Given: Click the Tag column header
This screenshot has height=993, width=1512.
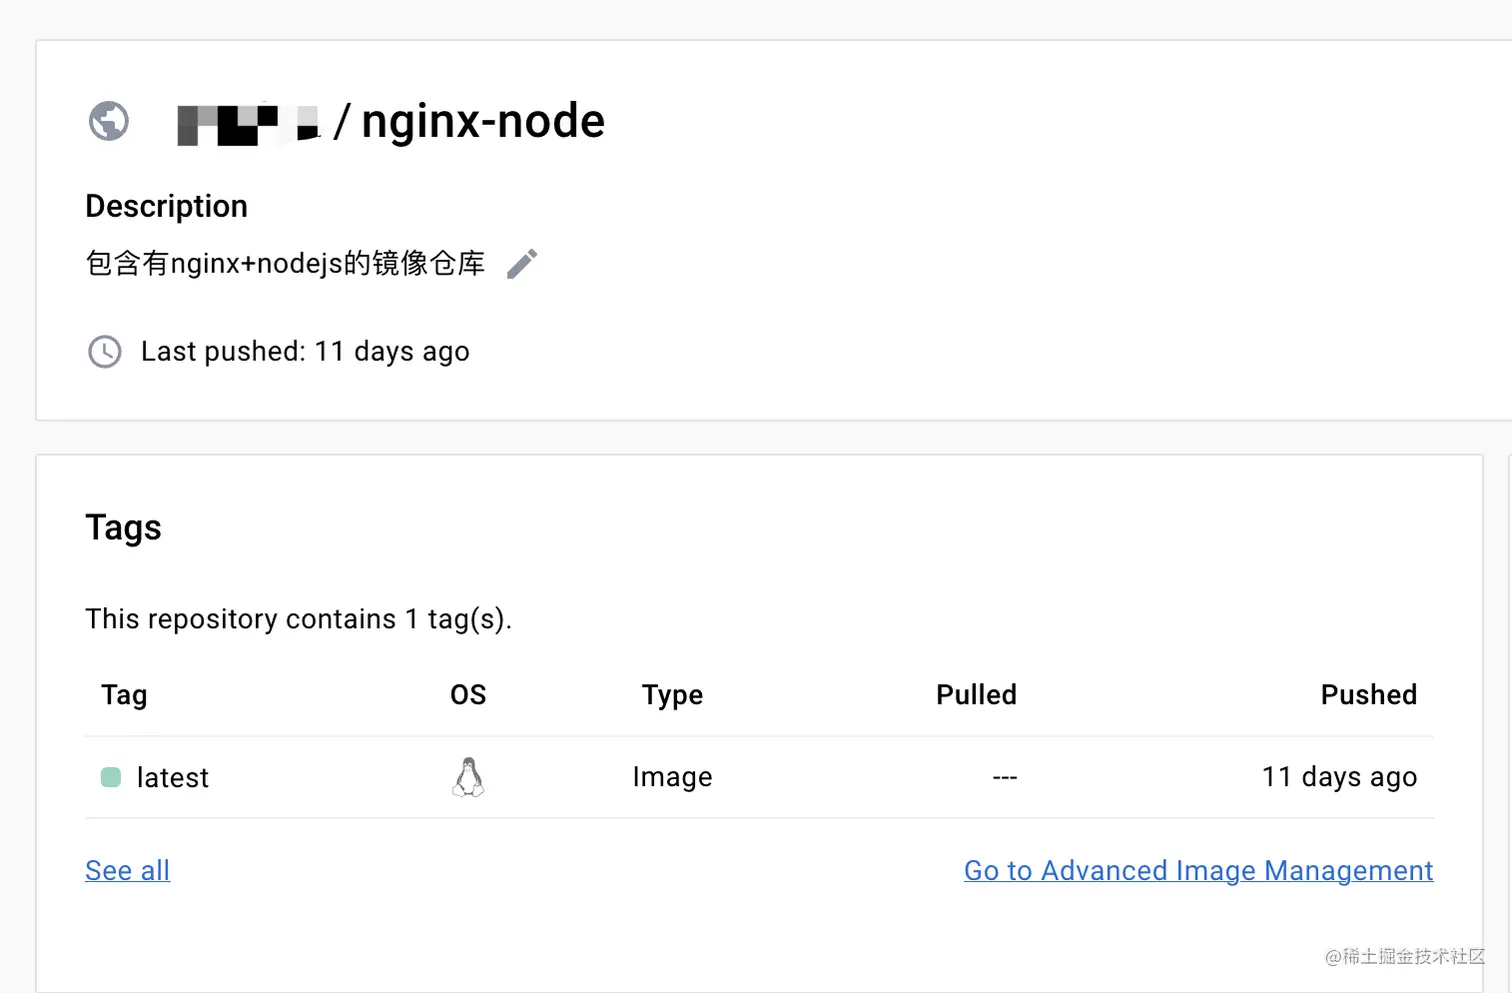Looking at the screenshot, I should click(x=123, y=694).
